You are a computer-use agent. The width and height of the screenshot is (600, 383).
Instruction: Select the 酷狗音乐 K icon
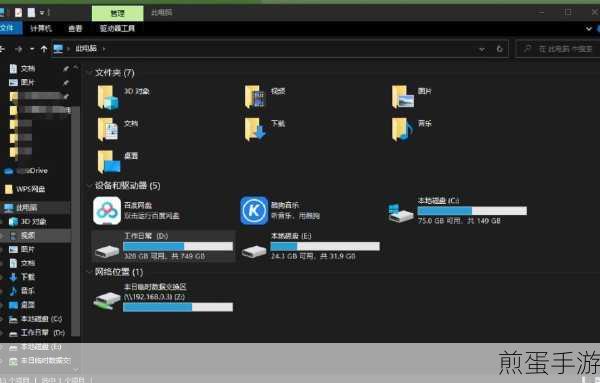[x=254, y=211]
